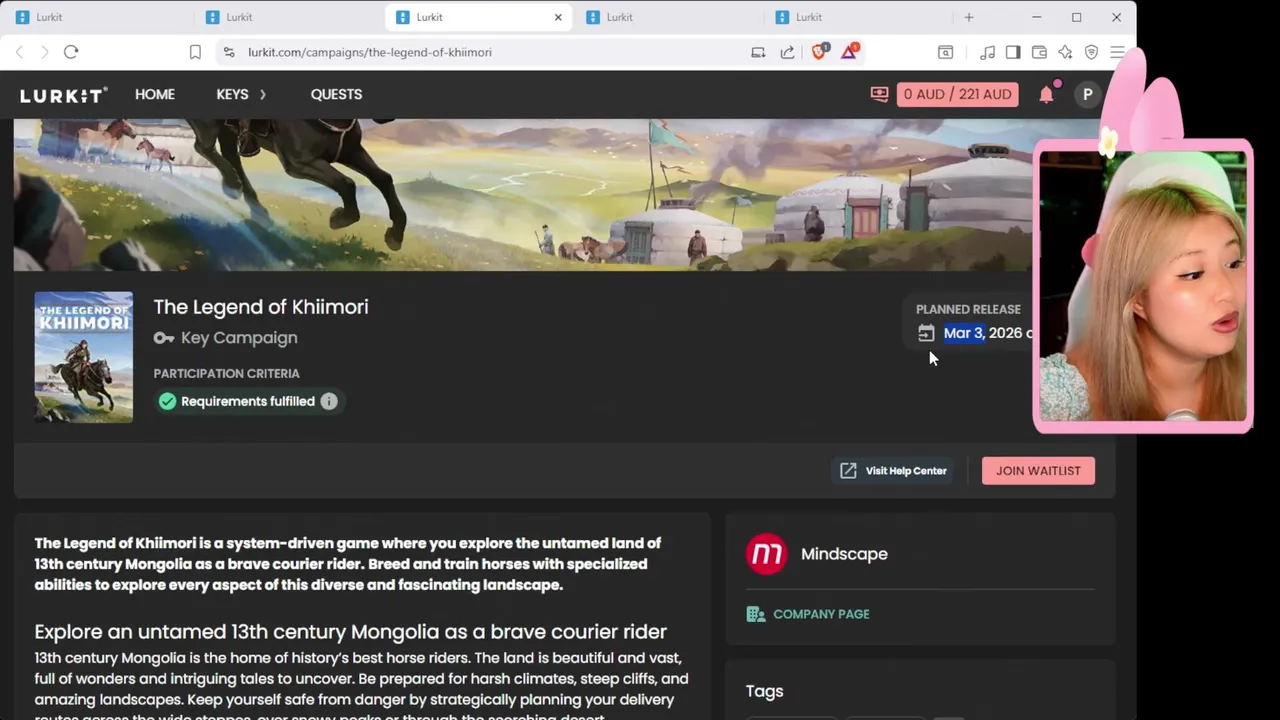Click the PARTICIPATION CRITERIA label
The height and width of the screenshot is (720, 1280).
(226, 373)
